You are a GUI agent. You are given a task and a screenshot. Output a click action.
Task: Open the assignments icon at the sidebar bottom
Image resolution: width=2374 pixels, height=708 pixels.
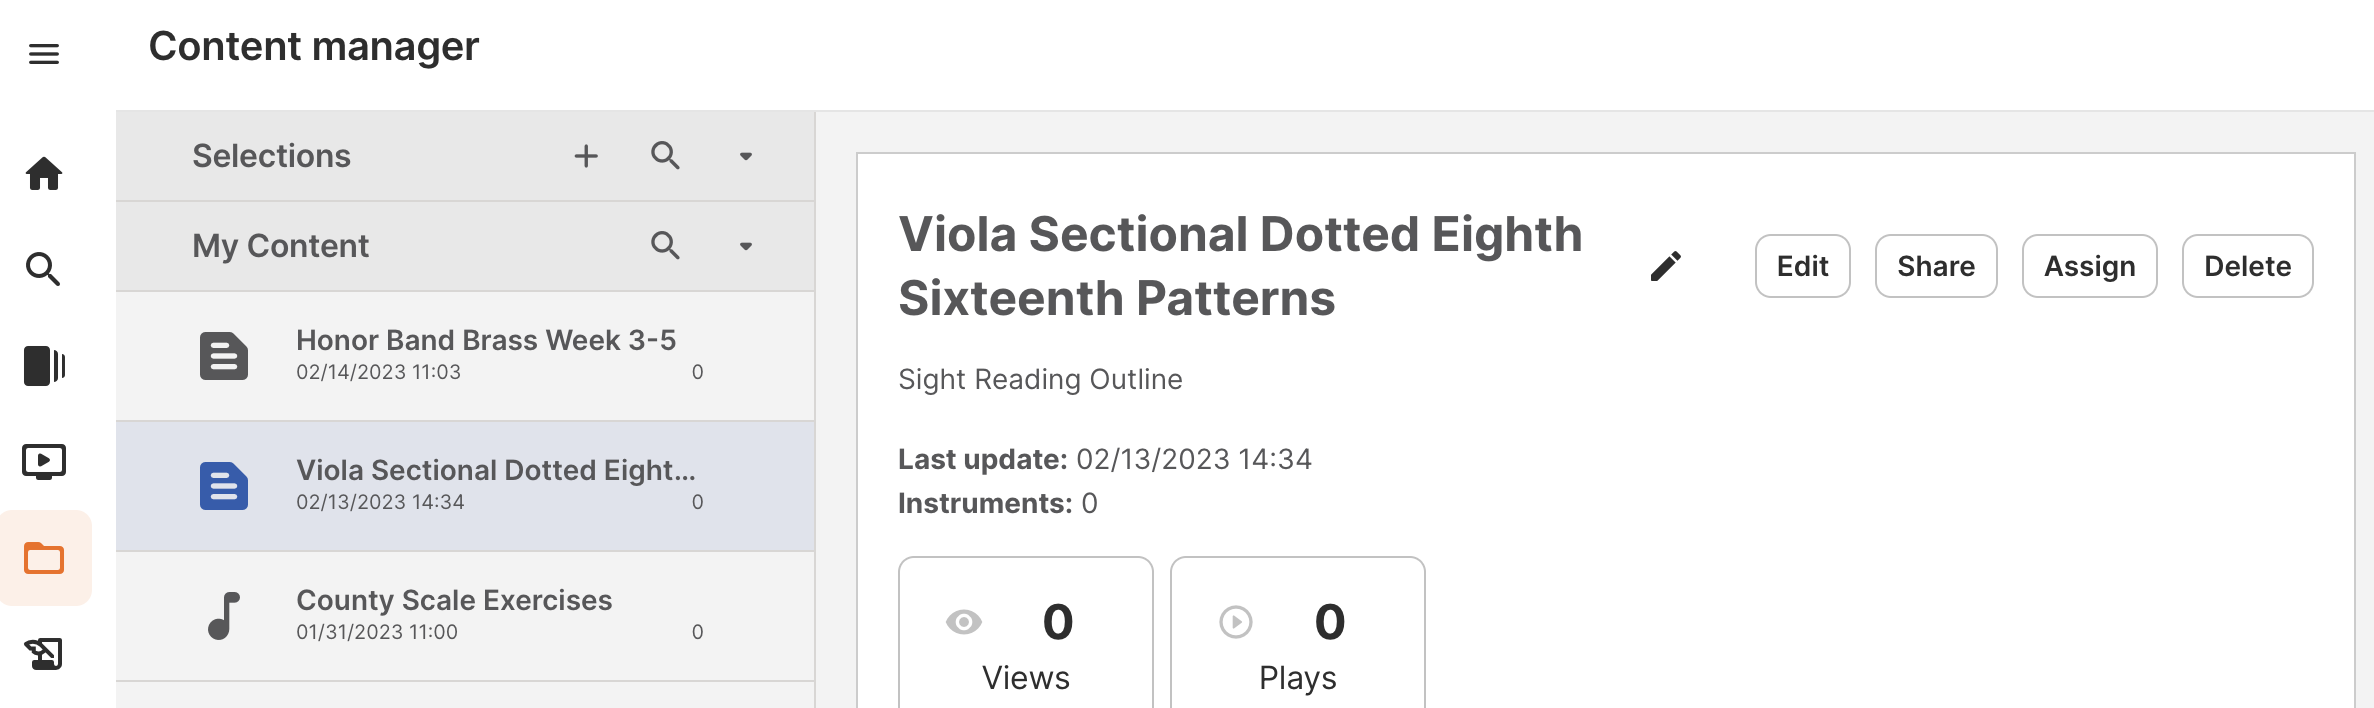point(44,654)
